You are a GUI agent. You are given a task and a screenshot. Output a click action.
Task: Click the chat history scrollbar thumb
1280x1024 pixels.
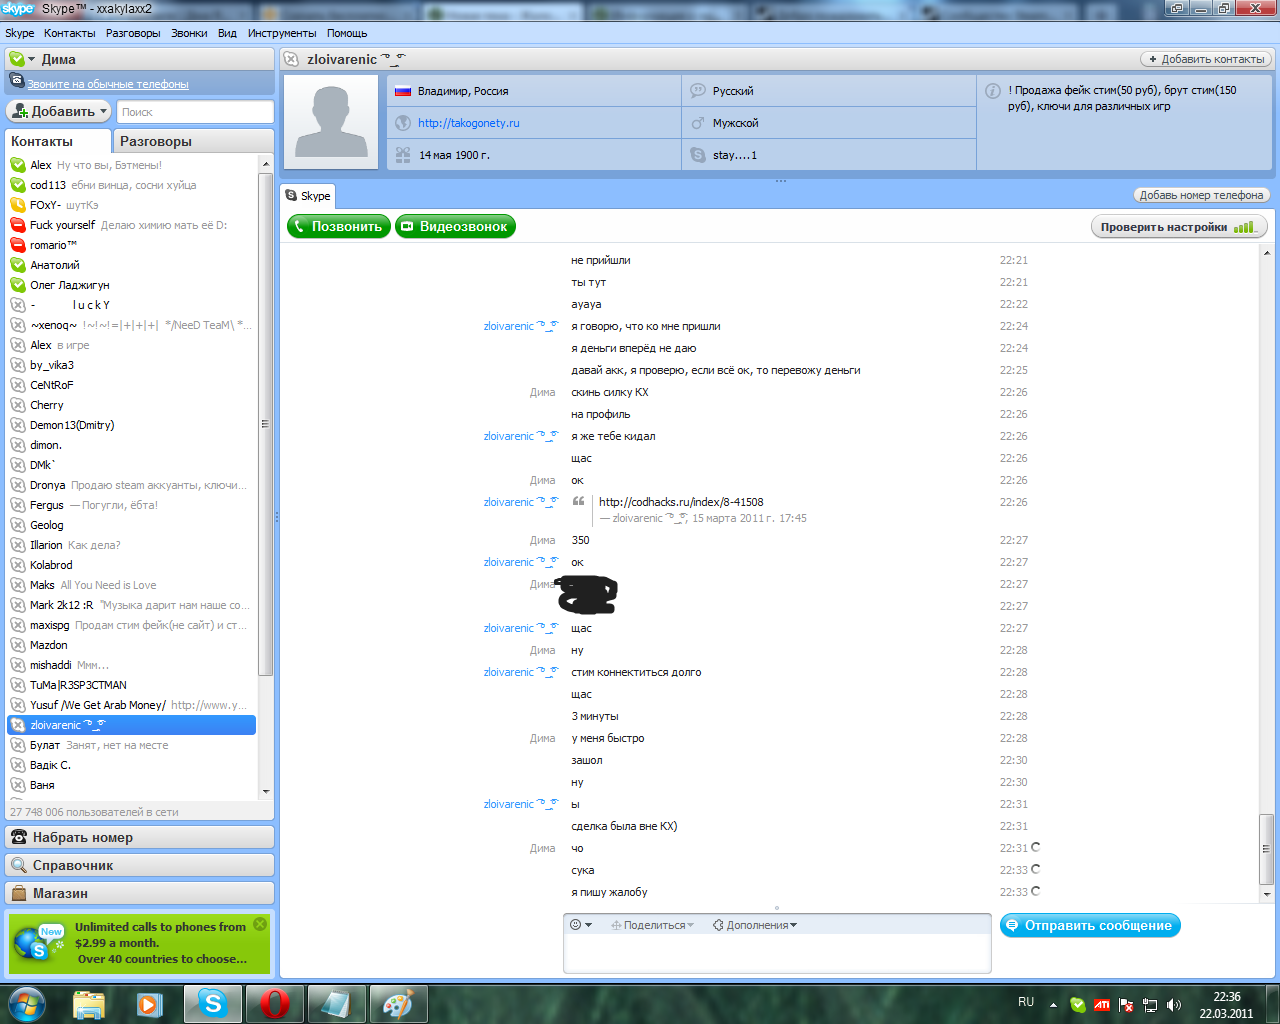1267,849
